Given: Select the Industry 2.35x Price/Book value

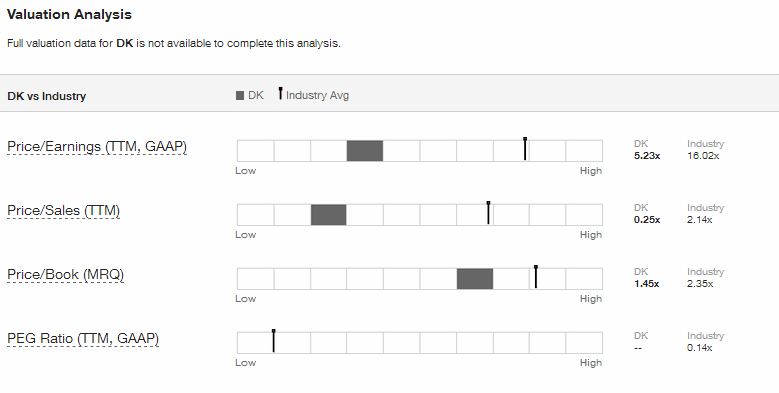Looking at the screenshot, I should (x=700, y=284).
